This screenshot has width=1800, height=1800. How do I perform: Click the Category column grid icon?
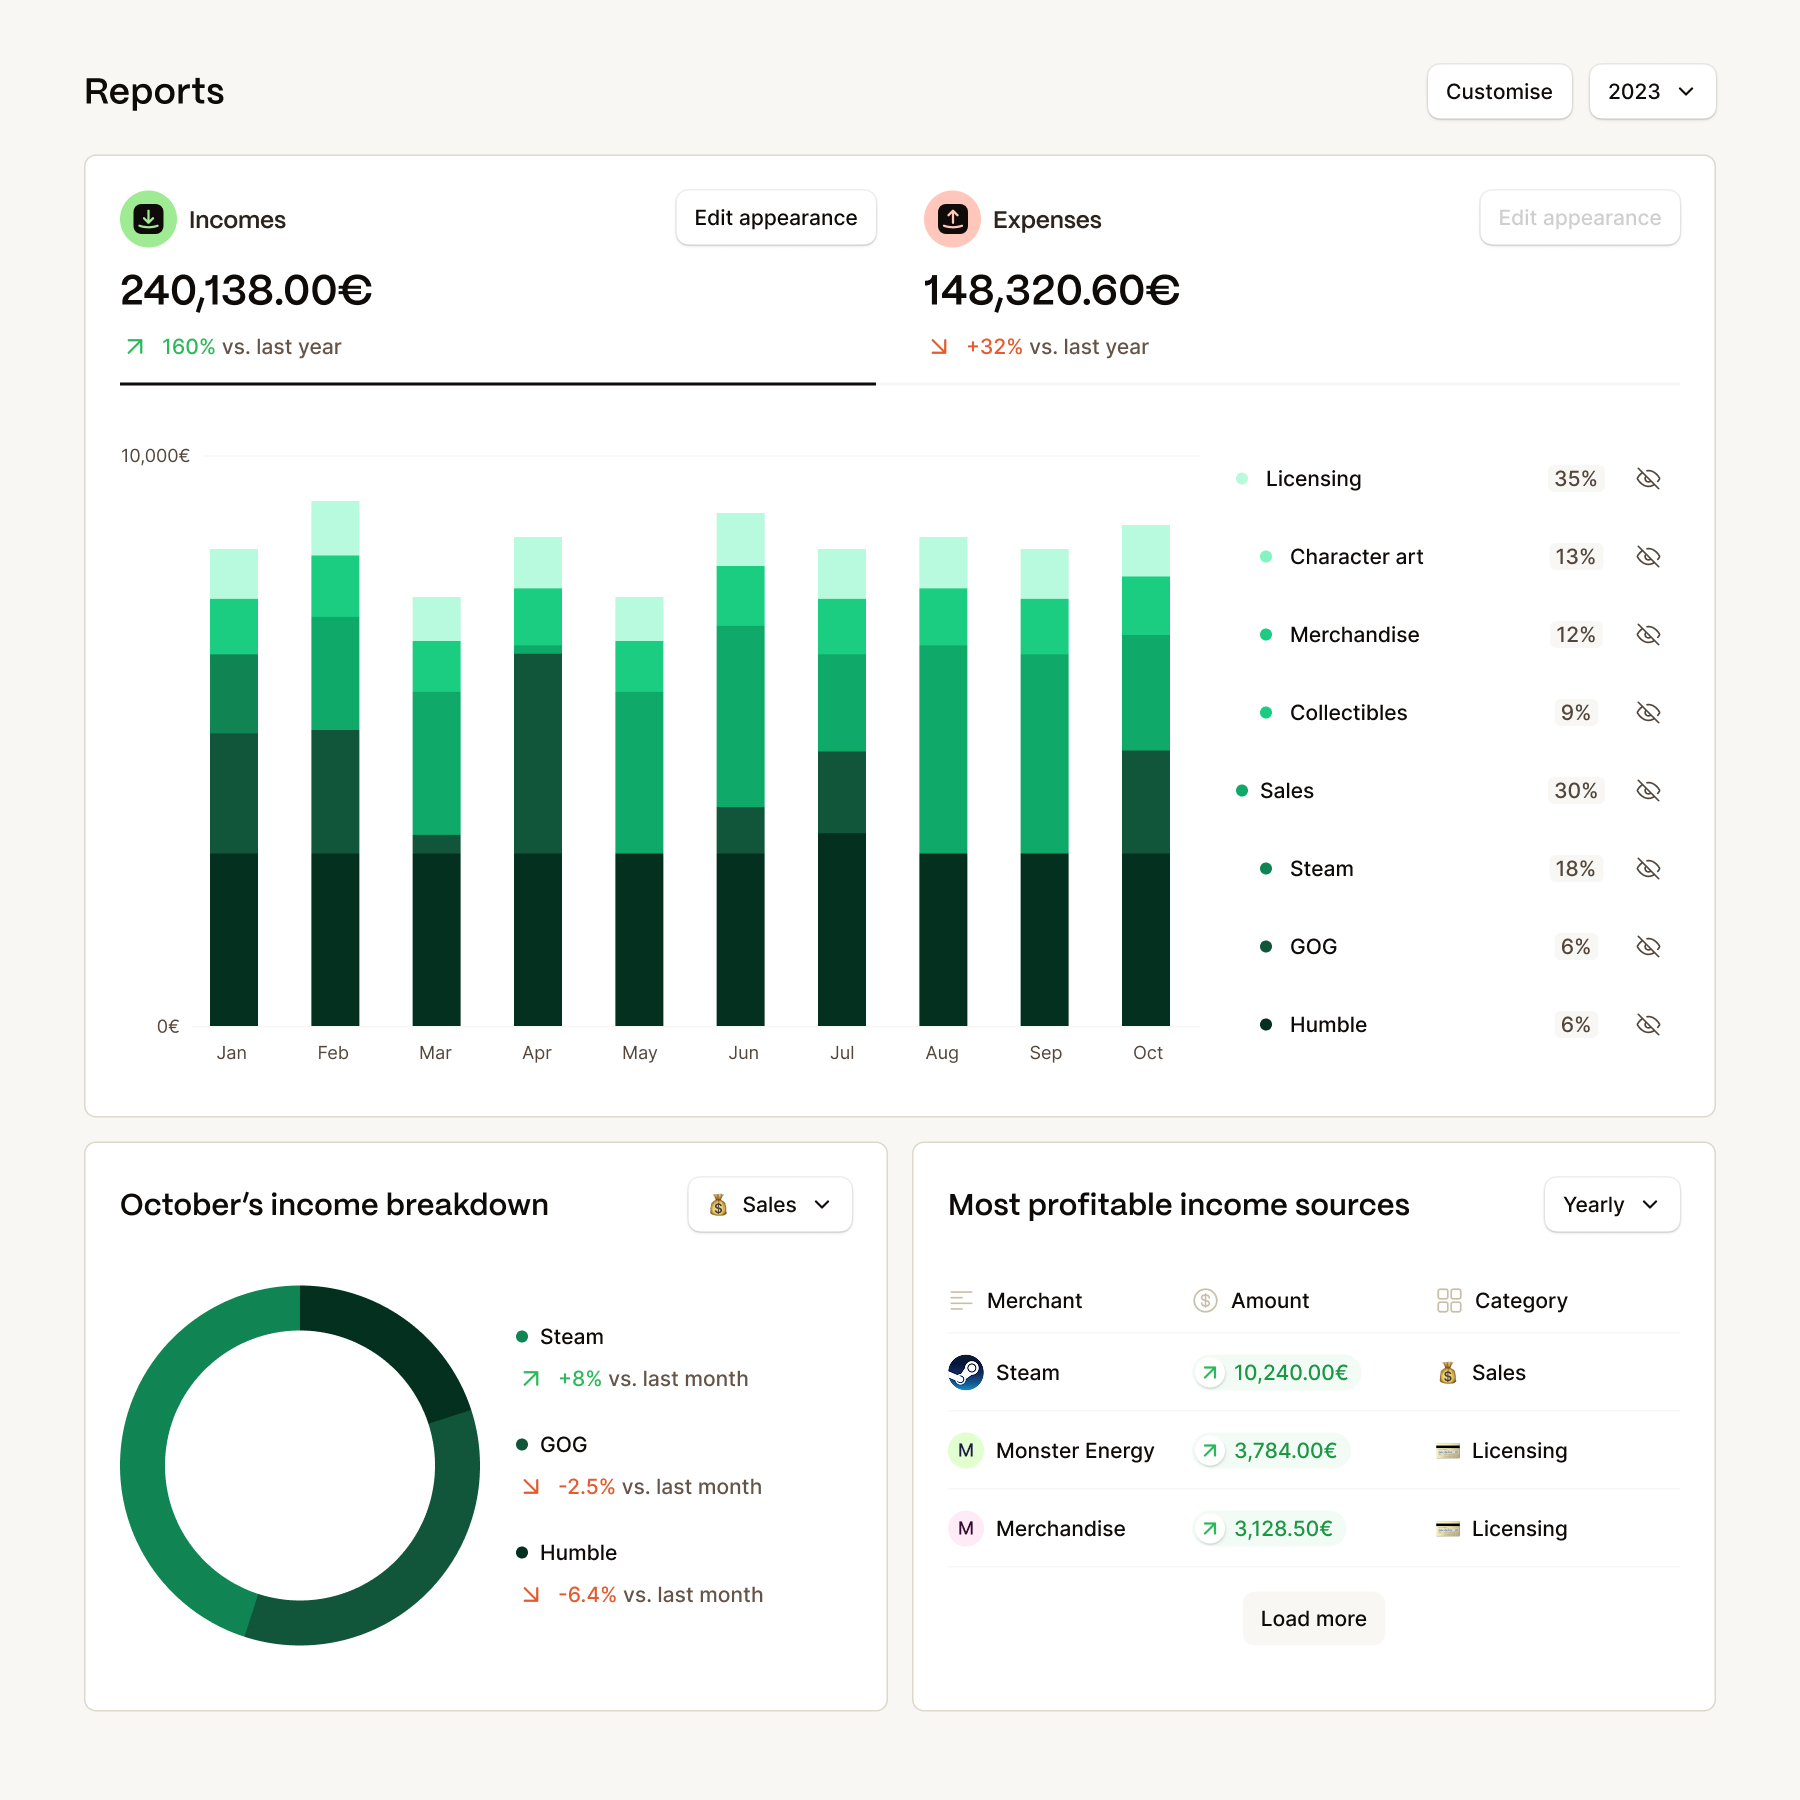coord(1448,1300)
